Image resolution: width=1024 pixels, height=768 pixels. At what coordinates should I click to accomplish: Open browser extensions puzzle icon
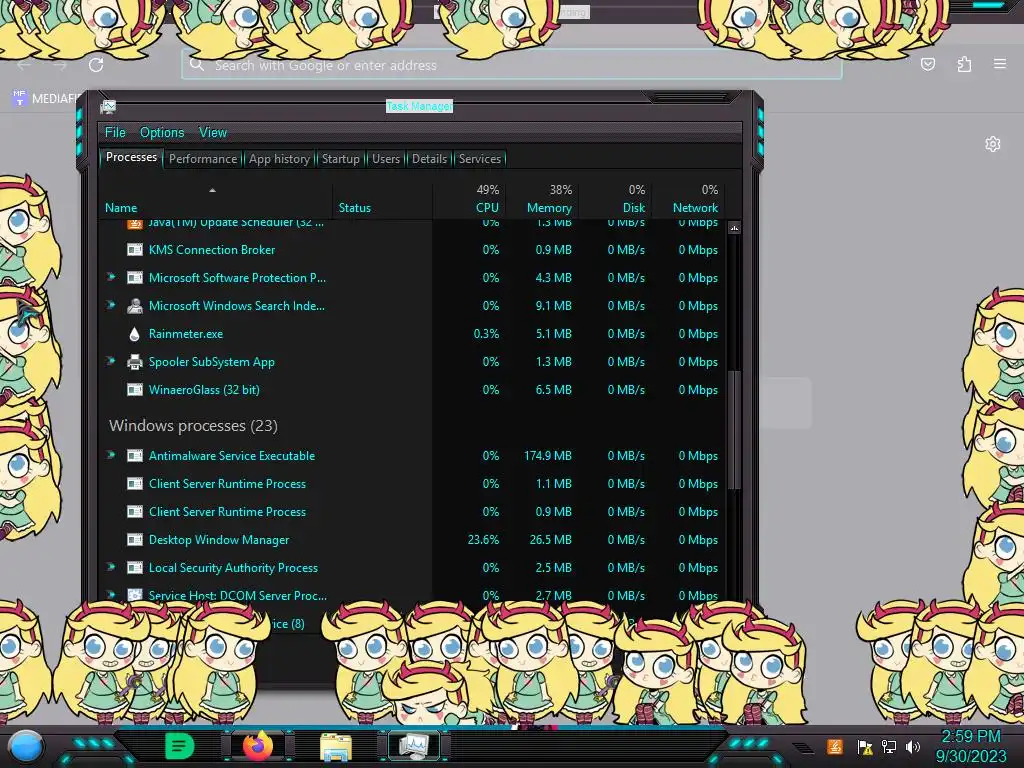pyautogui.click(x=964, y=64)
